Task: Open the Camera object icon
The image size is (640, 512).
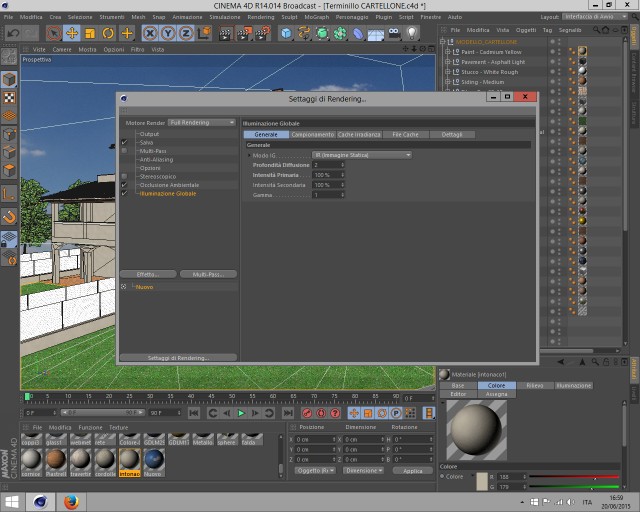Action: click(x=394, y=33)
